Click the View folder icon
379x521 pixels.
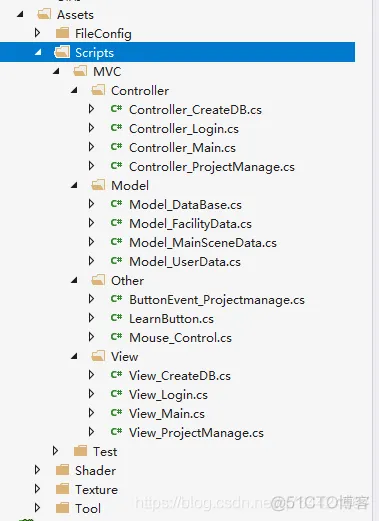[x=98, y=356]
